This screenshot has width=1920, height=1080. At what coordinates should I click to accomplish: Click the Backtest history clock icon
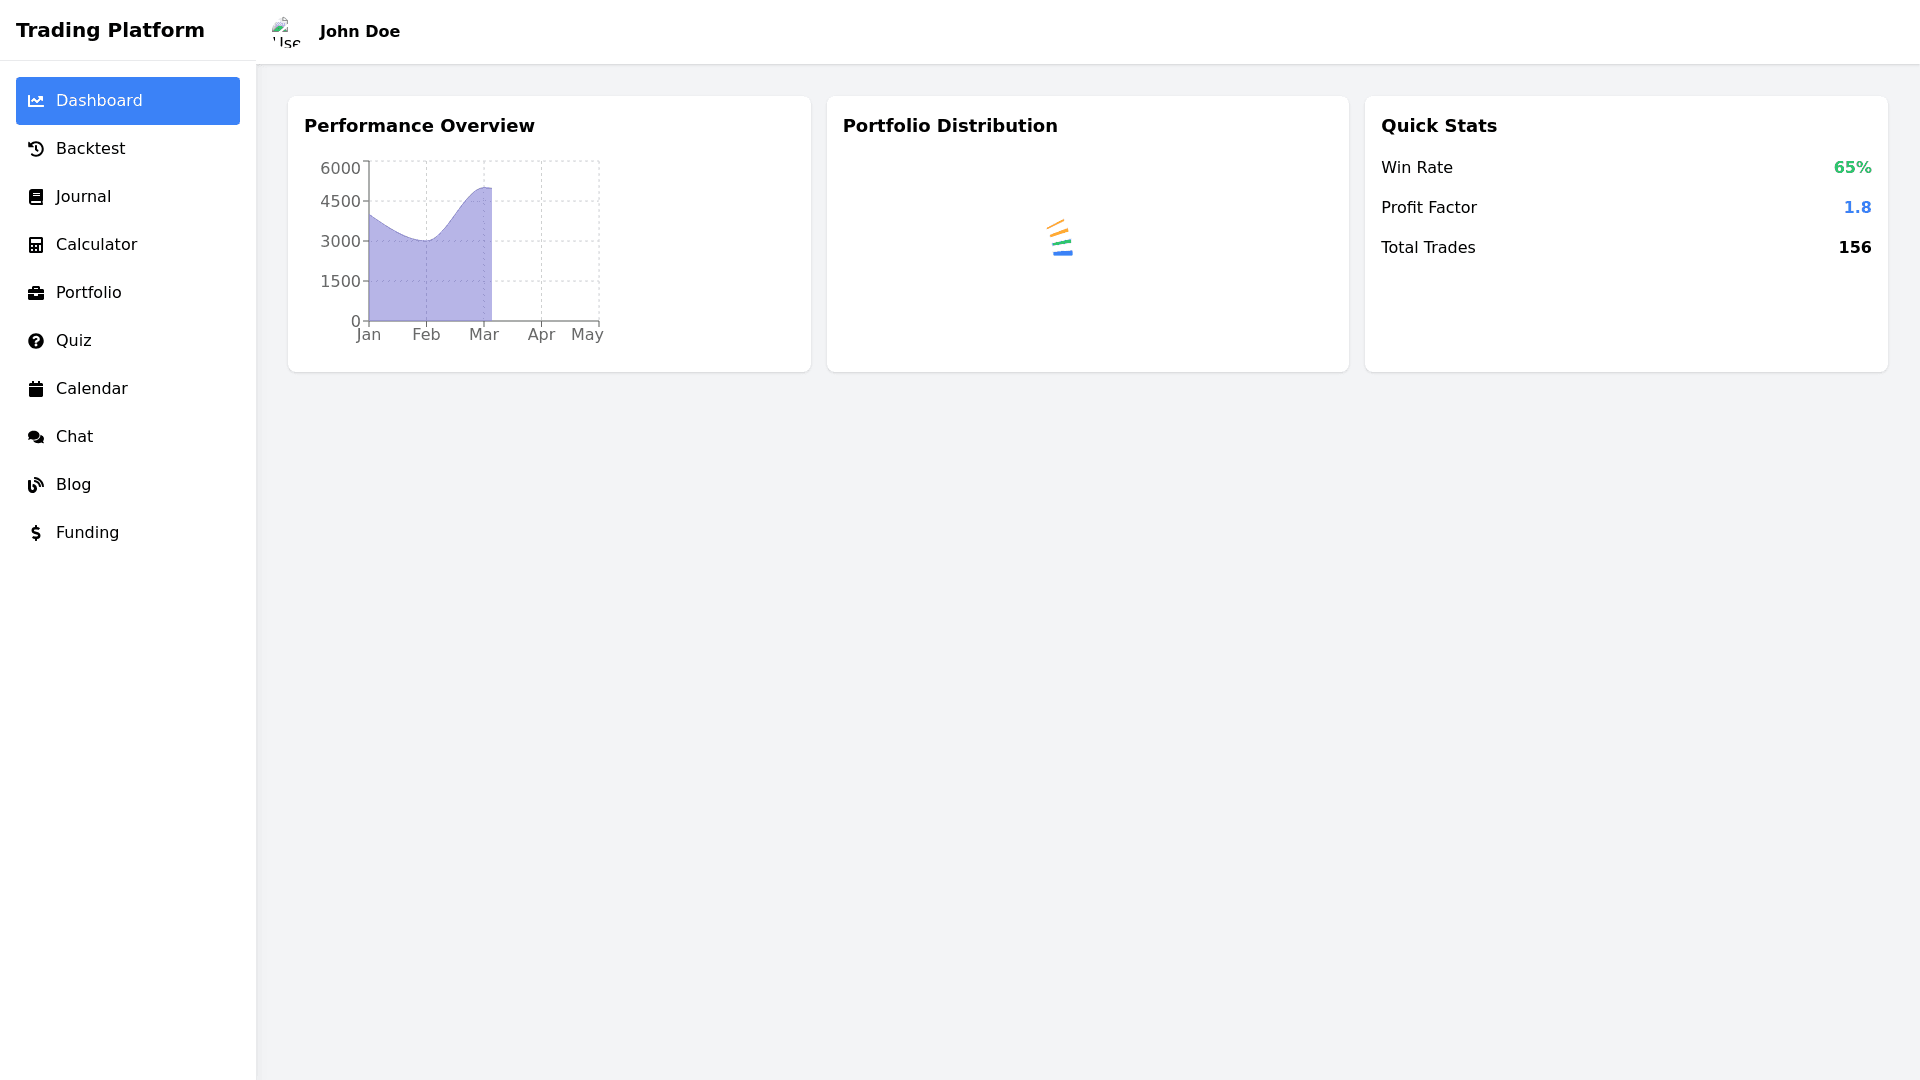click(36, 149)
